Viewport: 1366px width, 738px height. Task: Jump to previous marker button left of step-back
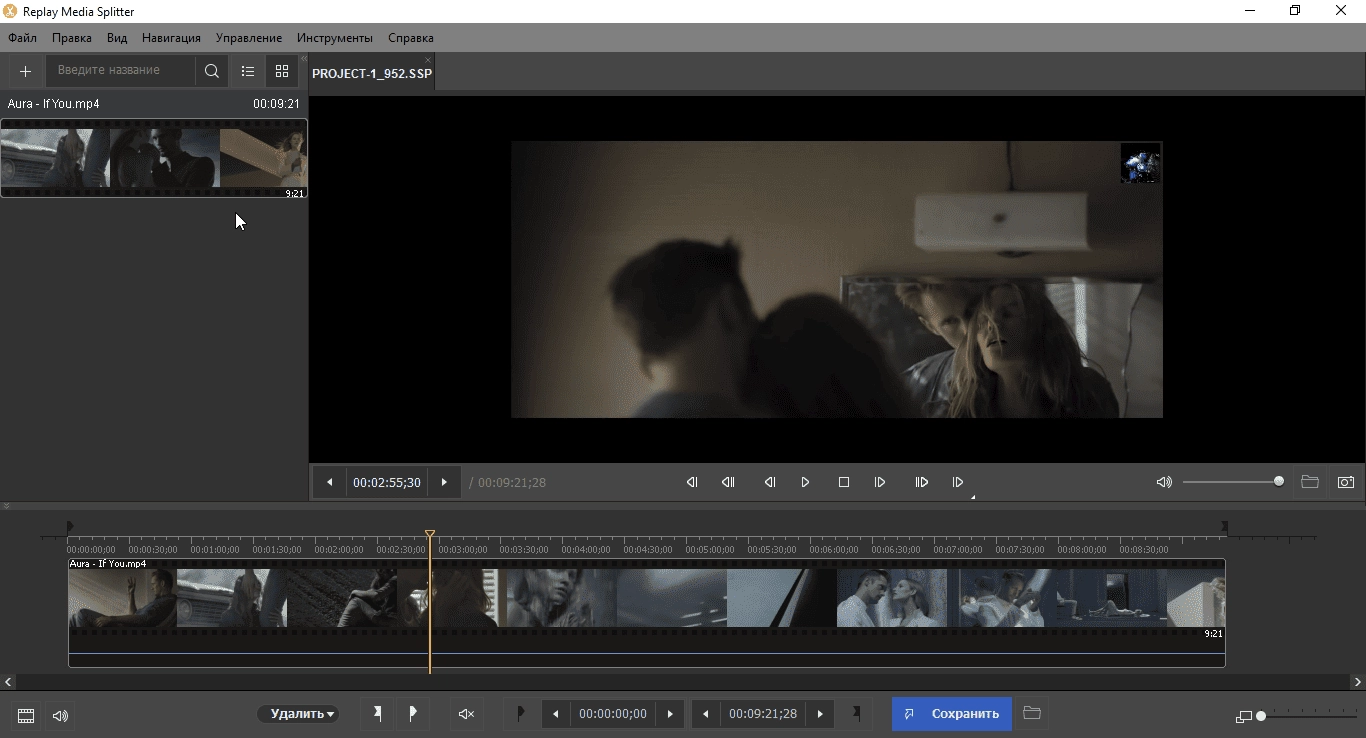[729, 482]
